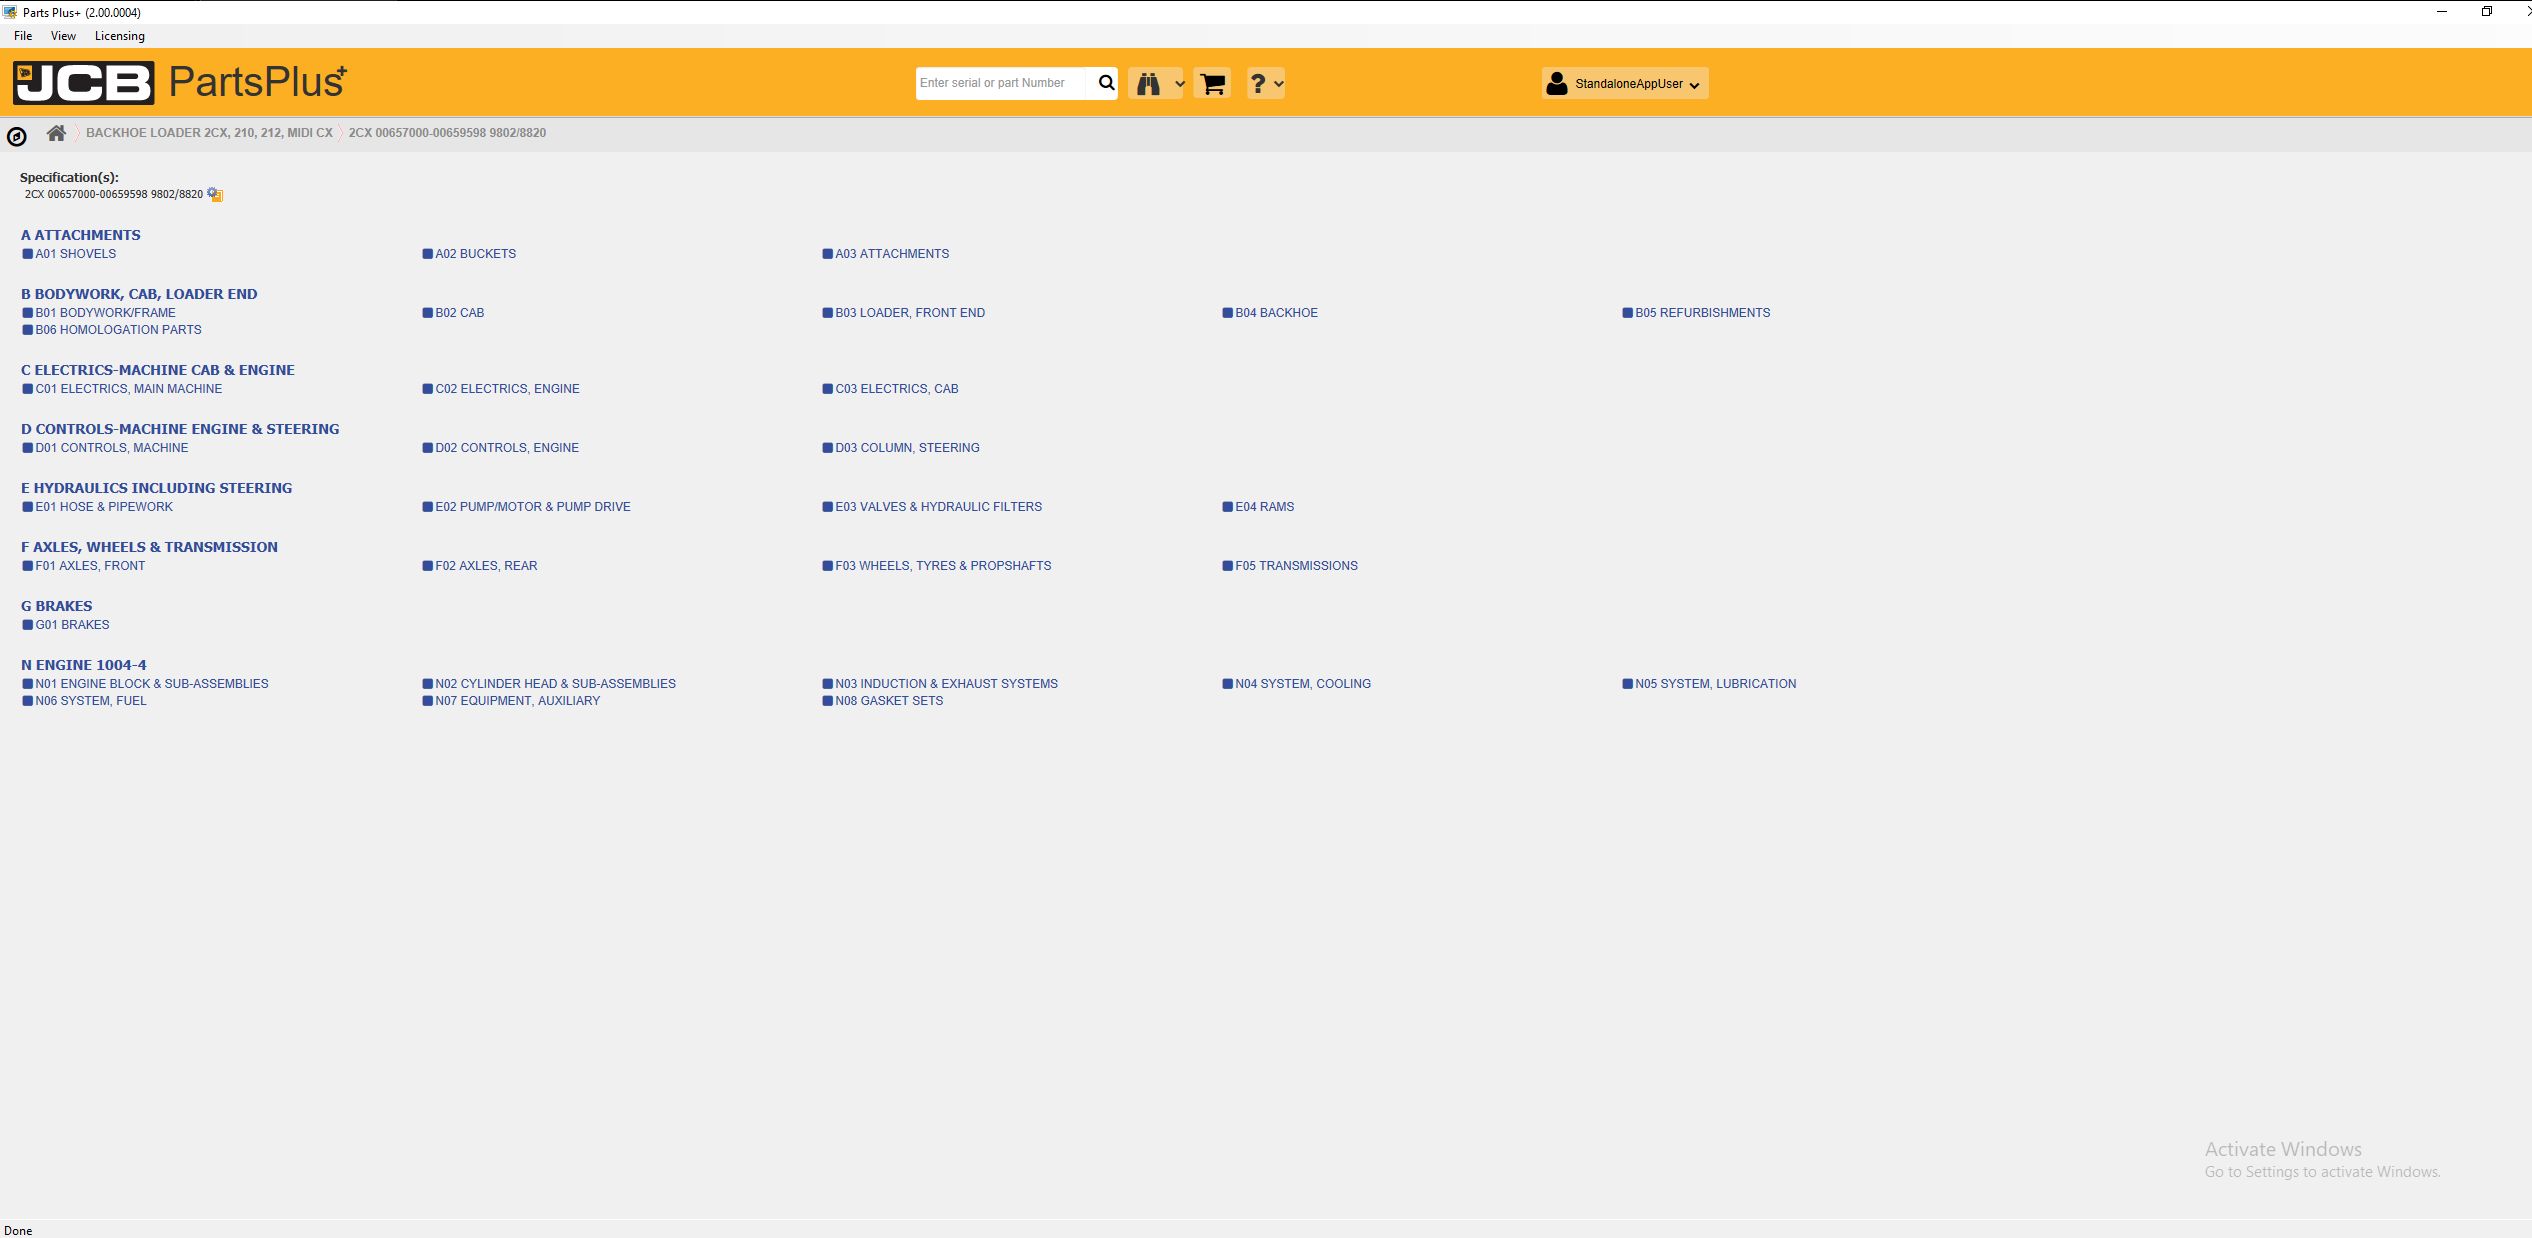Click the BACKHOE LOADER 2CX breadcrumb
Screen dimensions: 2532x1238
209,133
